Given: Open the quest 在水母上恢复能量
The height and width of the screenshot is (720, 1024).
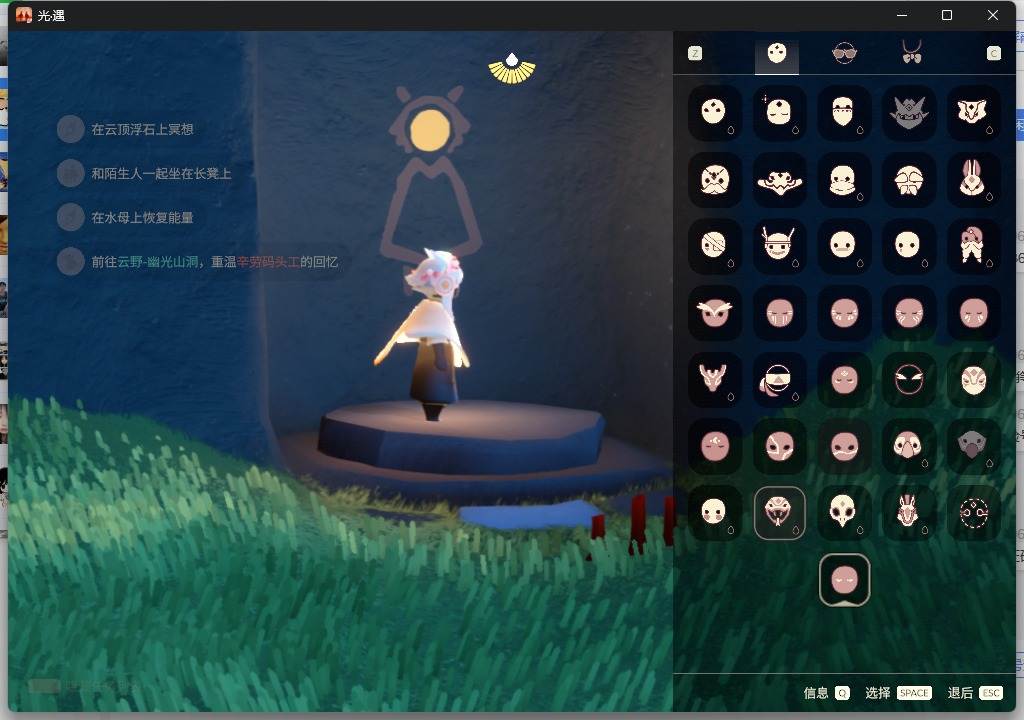Looking at the screenshot, I should click(x=125, y=218).
